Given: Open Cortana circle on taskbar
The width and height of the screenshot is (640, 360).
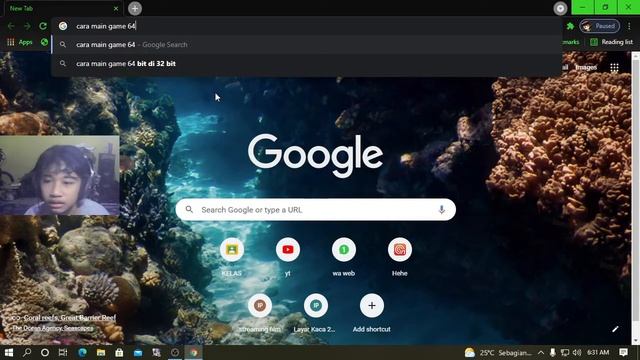Looking at the screenshot, I should [45, 353].
